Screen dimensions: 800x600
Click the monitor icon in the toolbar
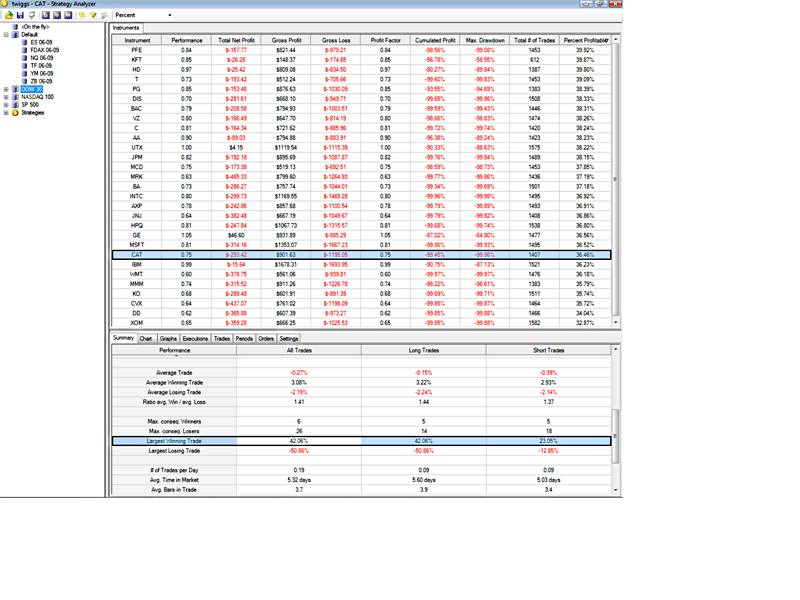click(32, 15)
